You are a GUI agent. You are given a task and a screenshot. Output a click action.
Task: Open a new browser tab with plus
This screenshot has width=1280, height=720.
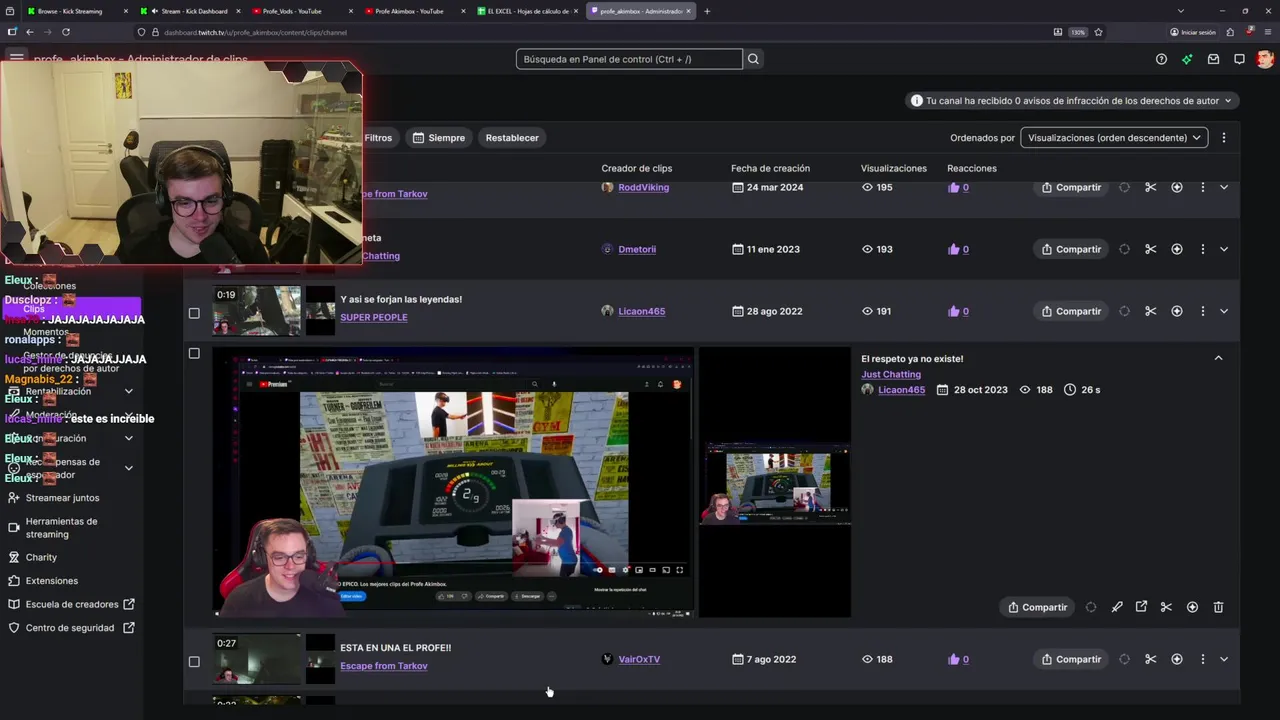click(x=707, y=11)
